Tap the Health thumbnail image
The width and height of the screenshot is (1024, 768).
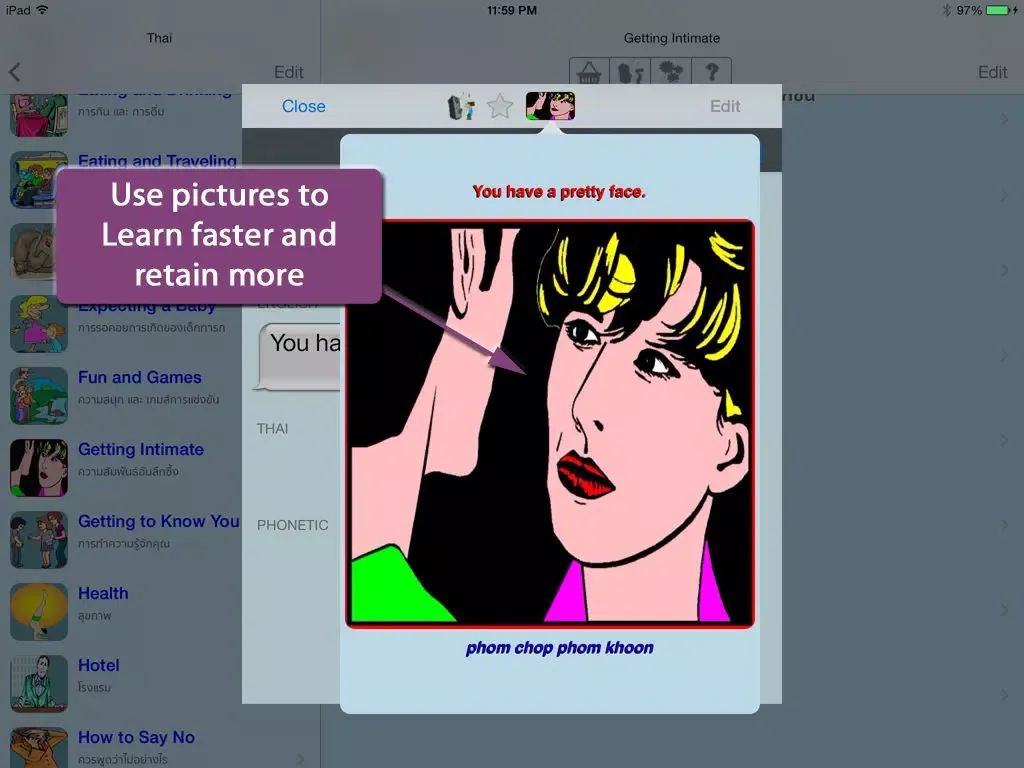39,611
